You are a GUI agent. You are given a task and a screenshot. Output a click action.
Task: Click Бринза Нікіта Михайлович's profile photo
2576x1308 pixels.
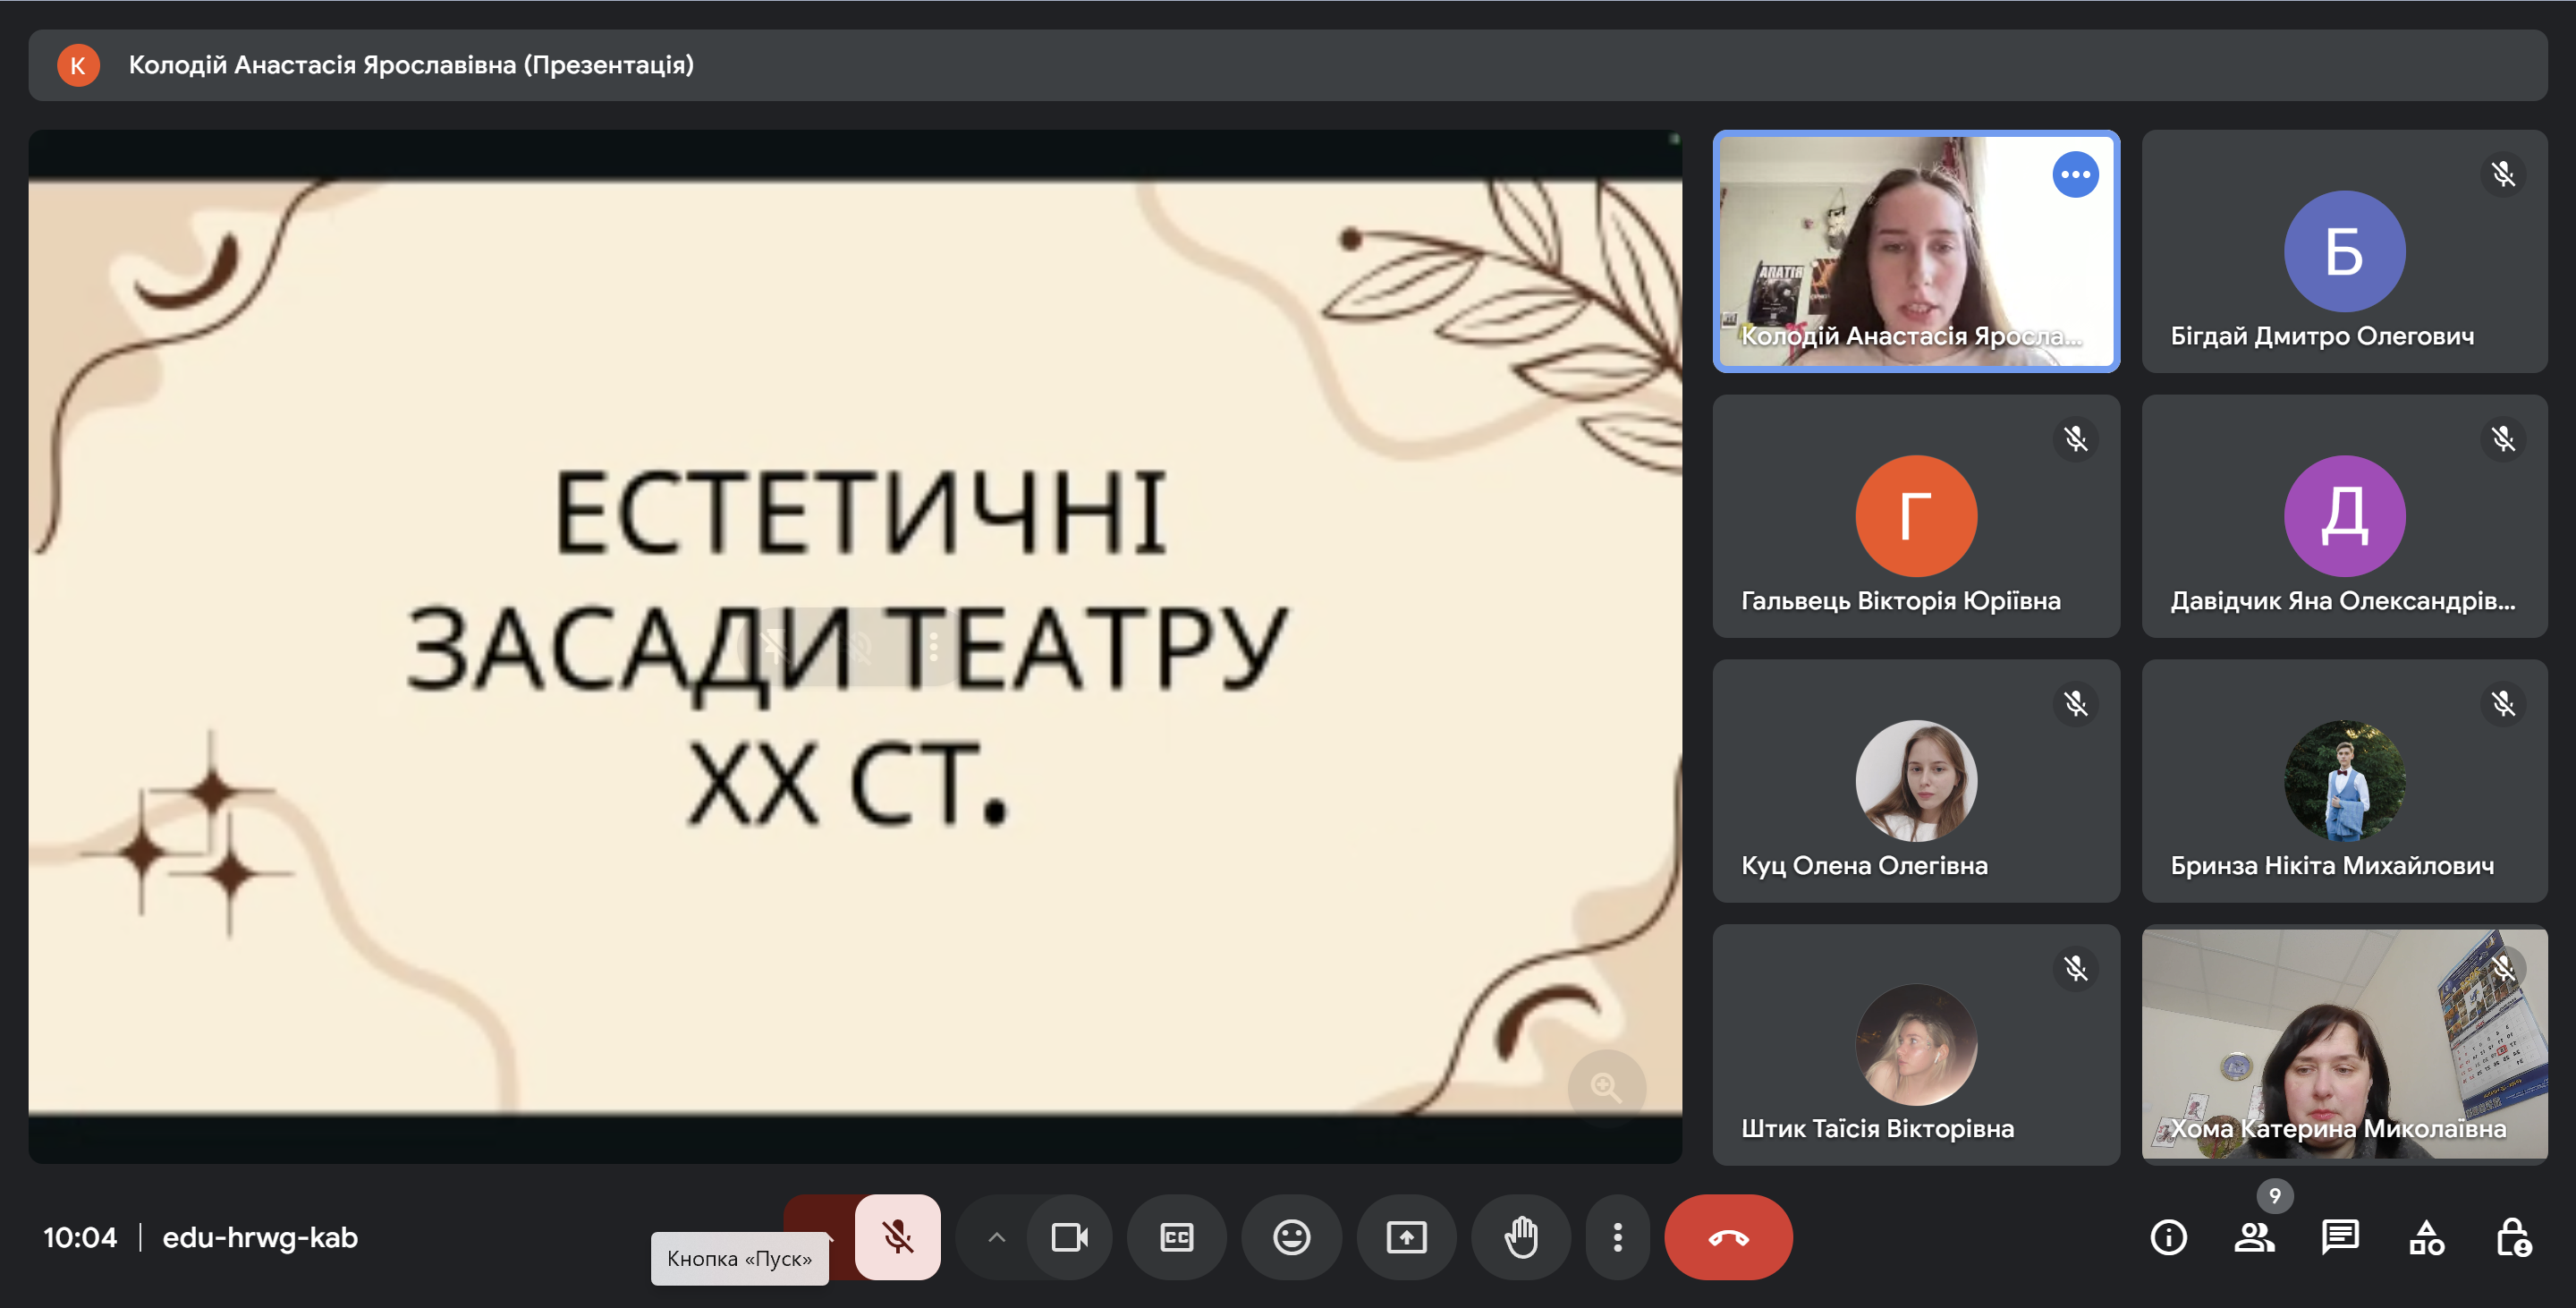click(x=2344, y=780)
